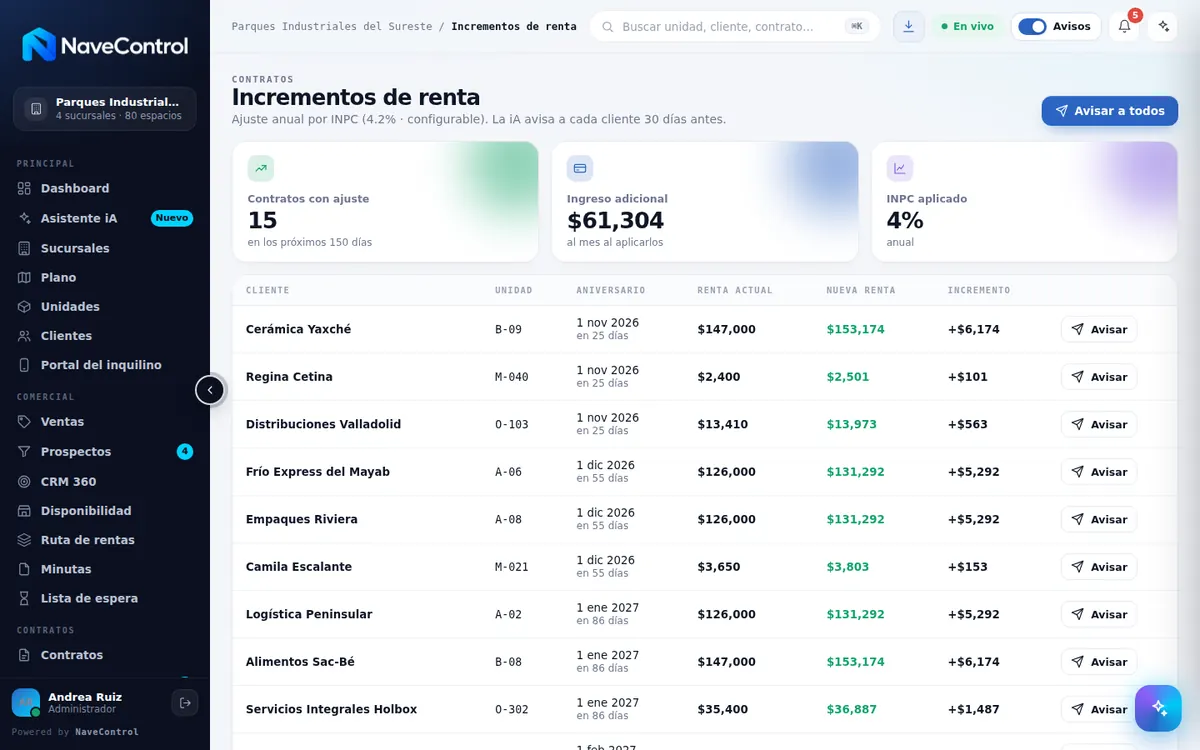
Task: Click Andrea Ruiz's avatar
Action: (26, 703)
